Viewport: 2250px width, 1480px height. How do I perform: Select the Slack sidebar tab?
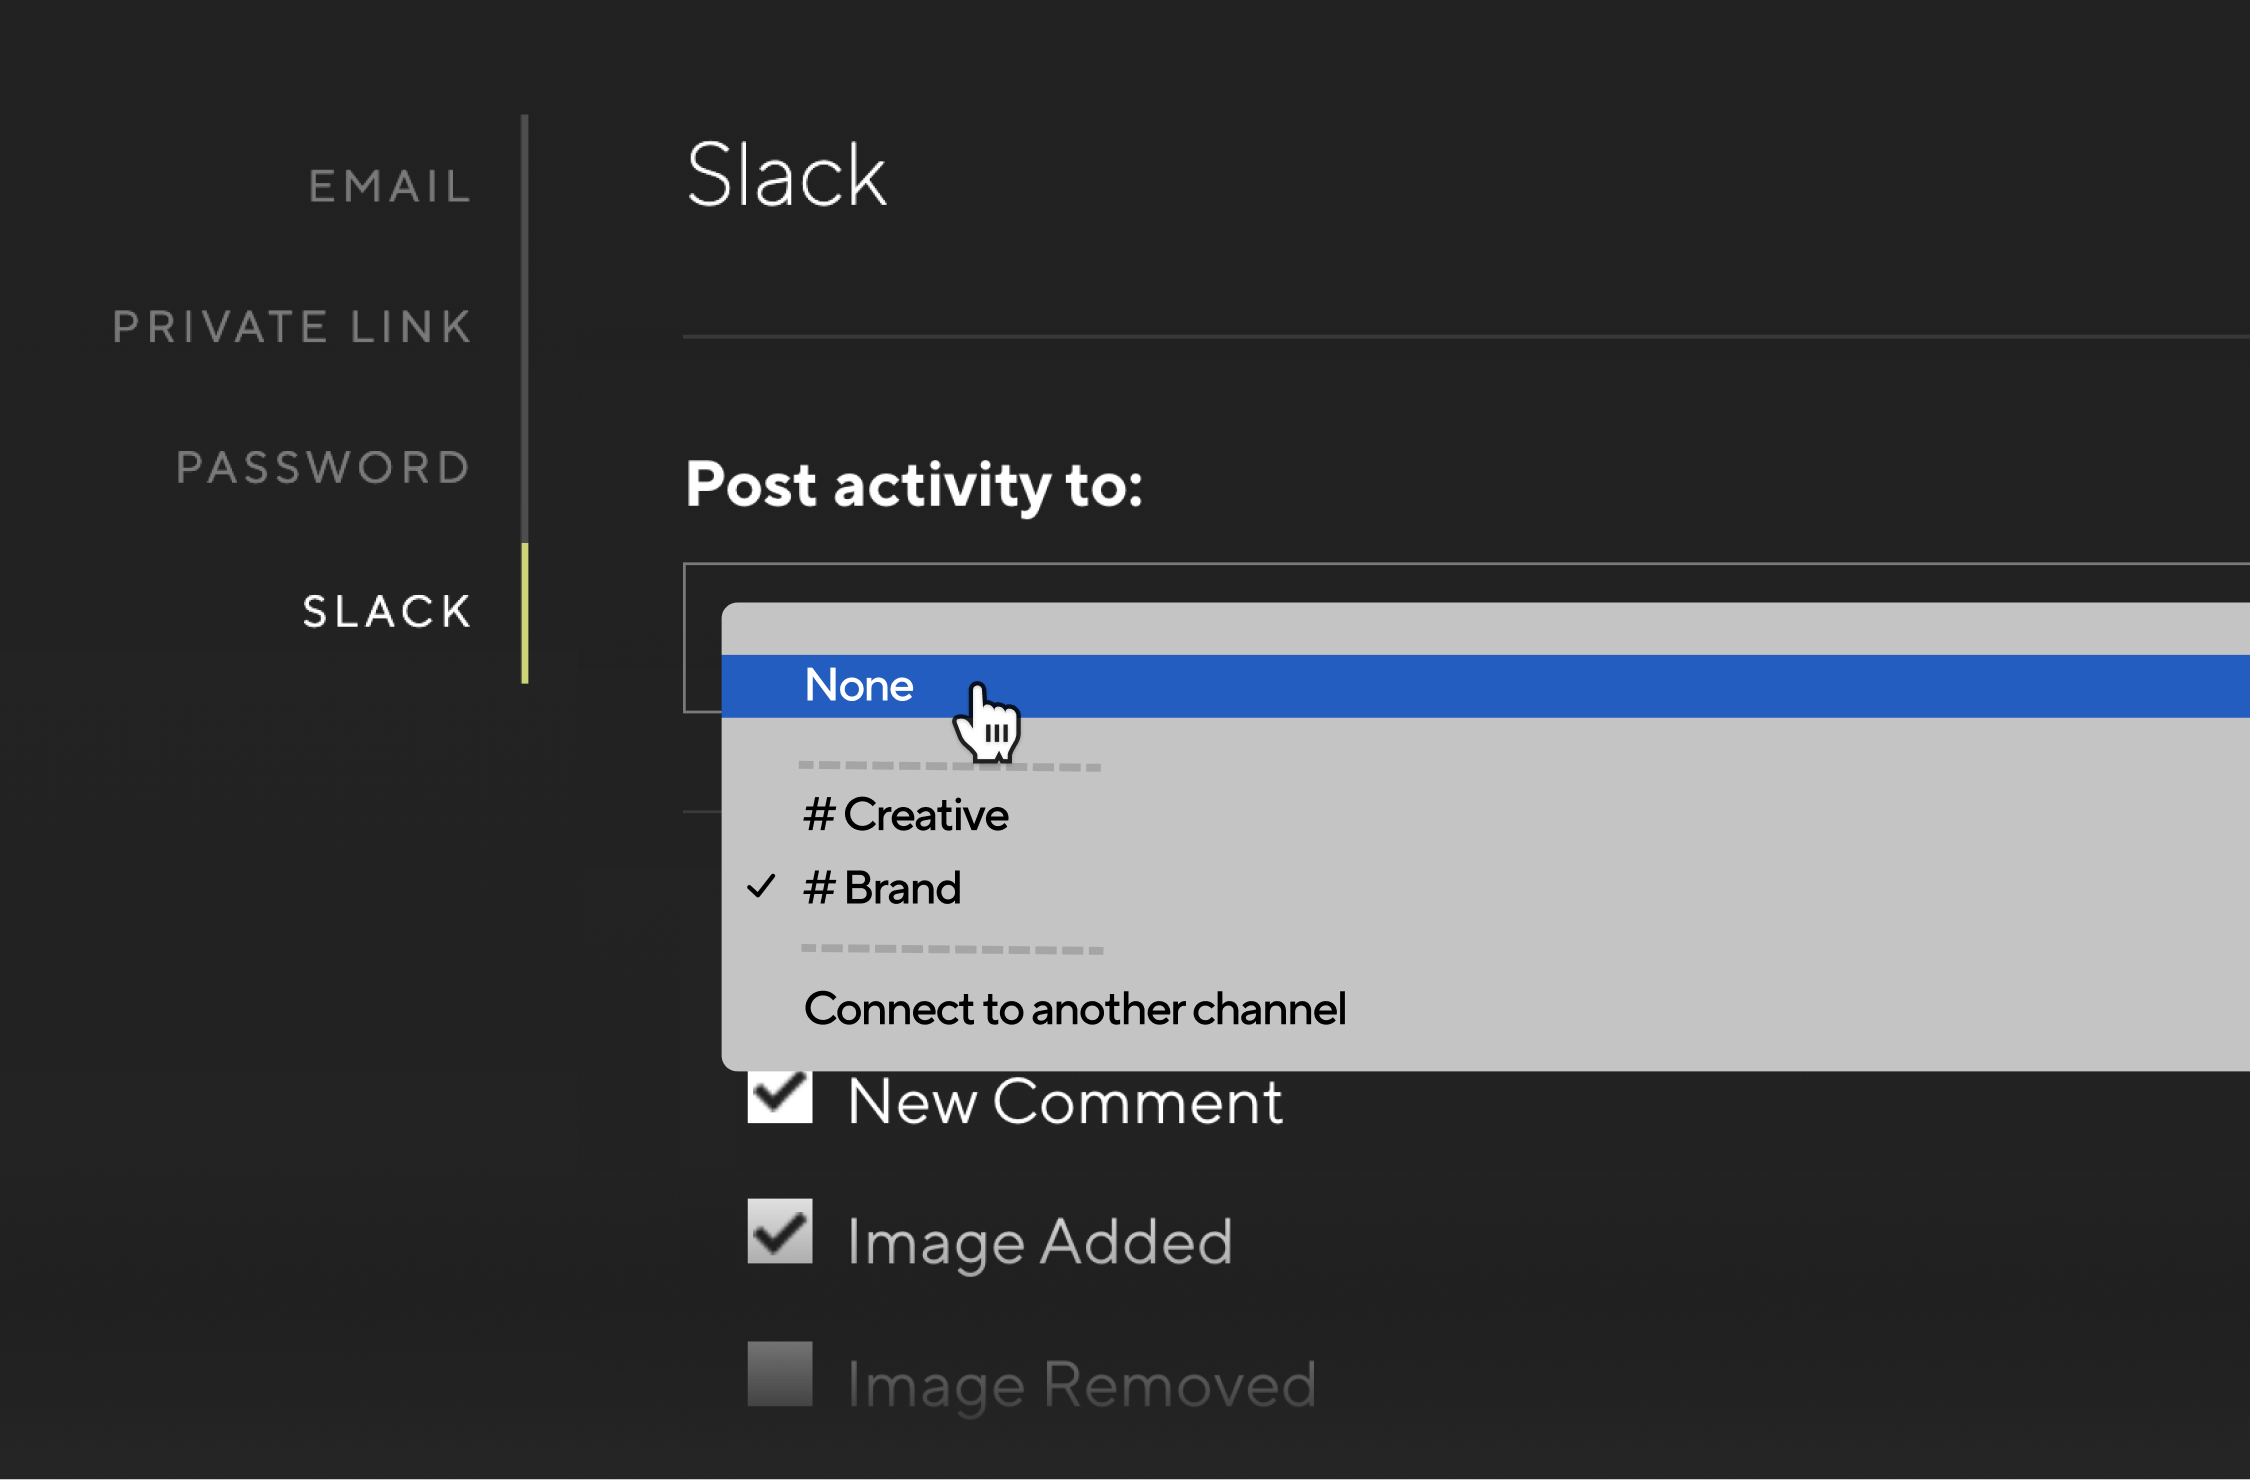387,611
